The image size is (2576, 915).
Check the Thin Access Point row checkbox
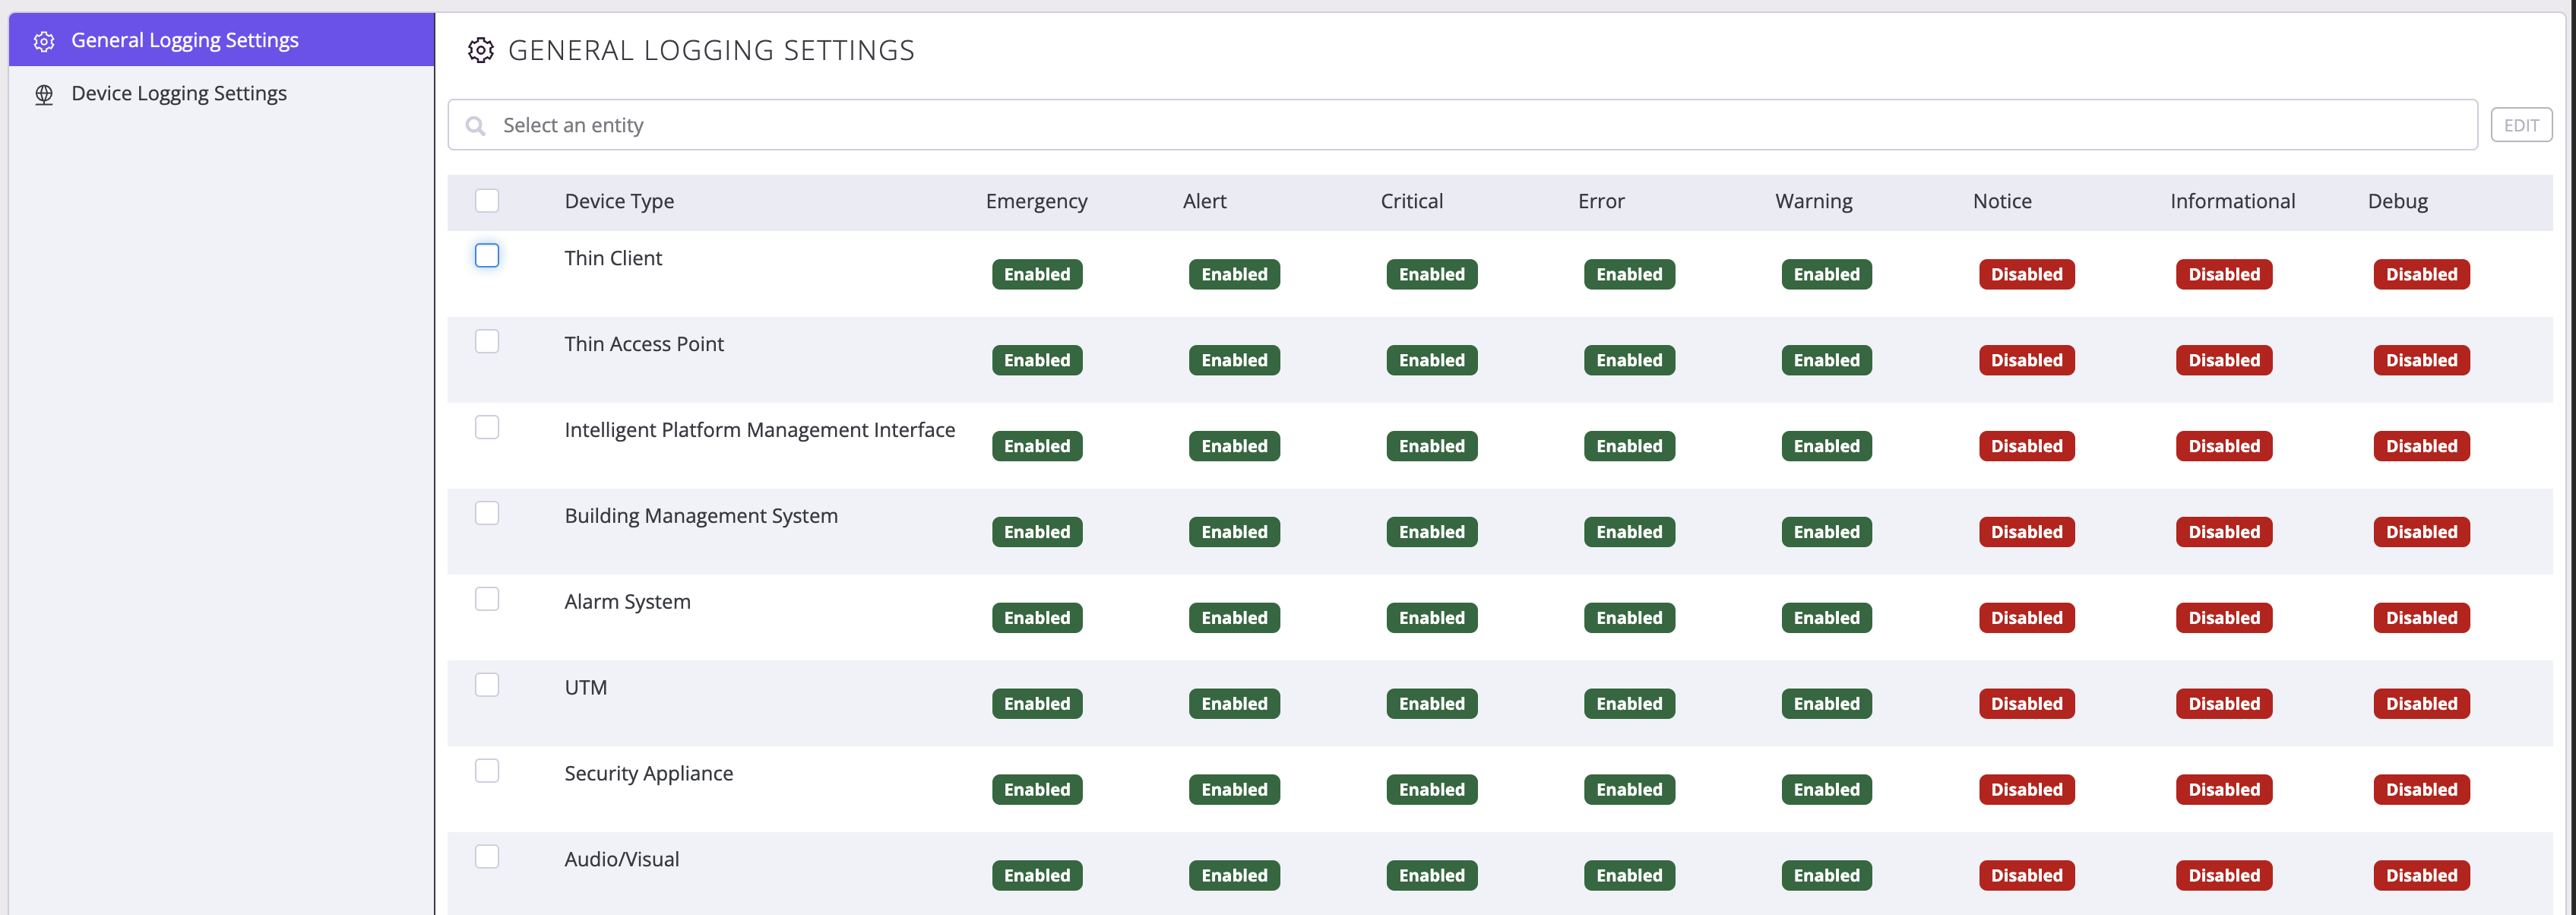(x=487, y=342)
